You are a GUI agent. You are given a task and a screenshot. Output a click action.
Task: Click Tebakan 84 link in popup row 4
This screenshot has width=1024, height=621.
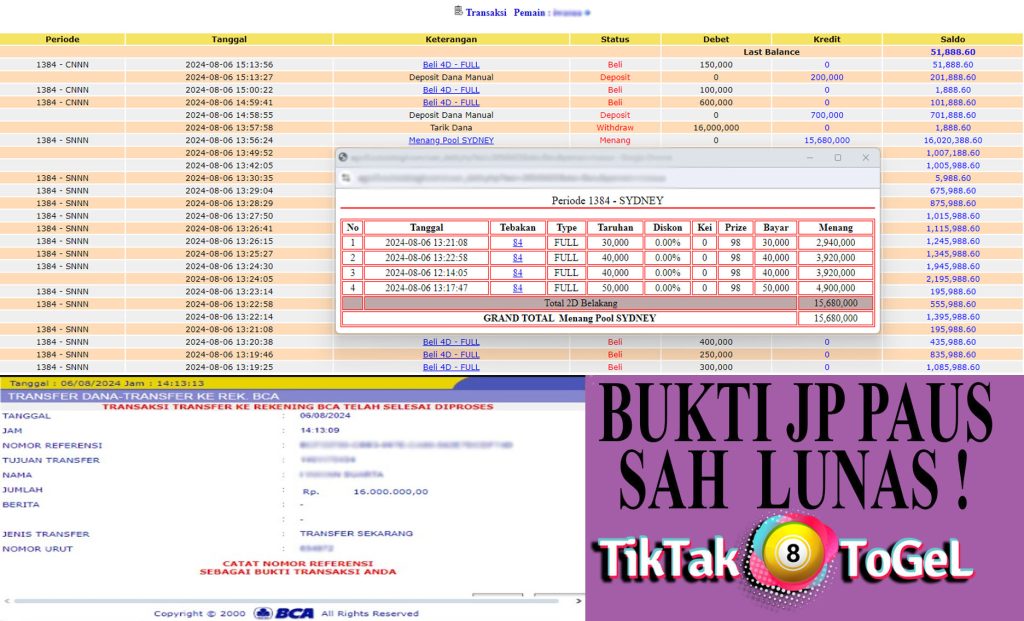point(517,288)
